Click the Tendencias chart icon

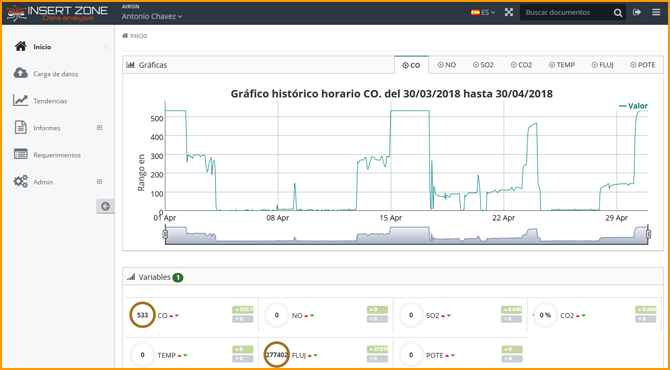(x=21, y=100)
